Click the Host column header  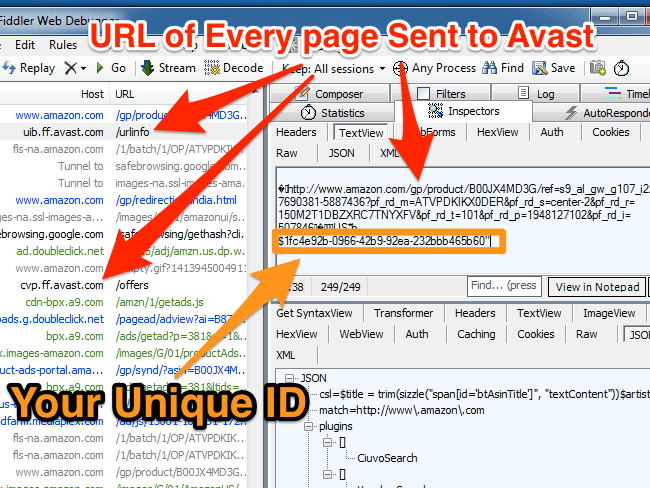(x=55, y=94)
